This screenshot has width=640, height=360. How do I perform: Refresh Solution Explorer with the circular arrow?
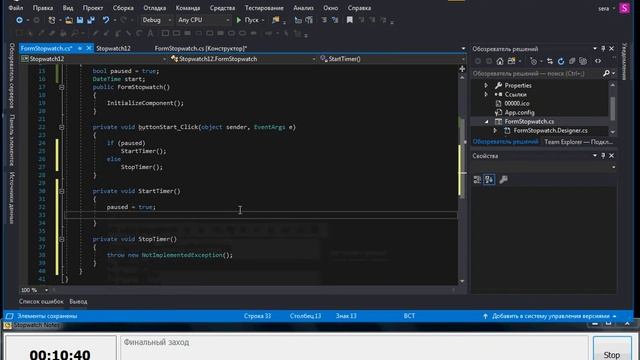point(561,61)
